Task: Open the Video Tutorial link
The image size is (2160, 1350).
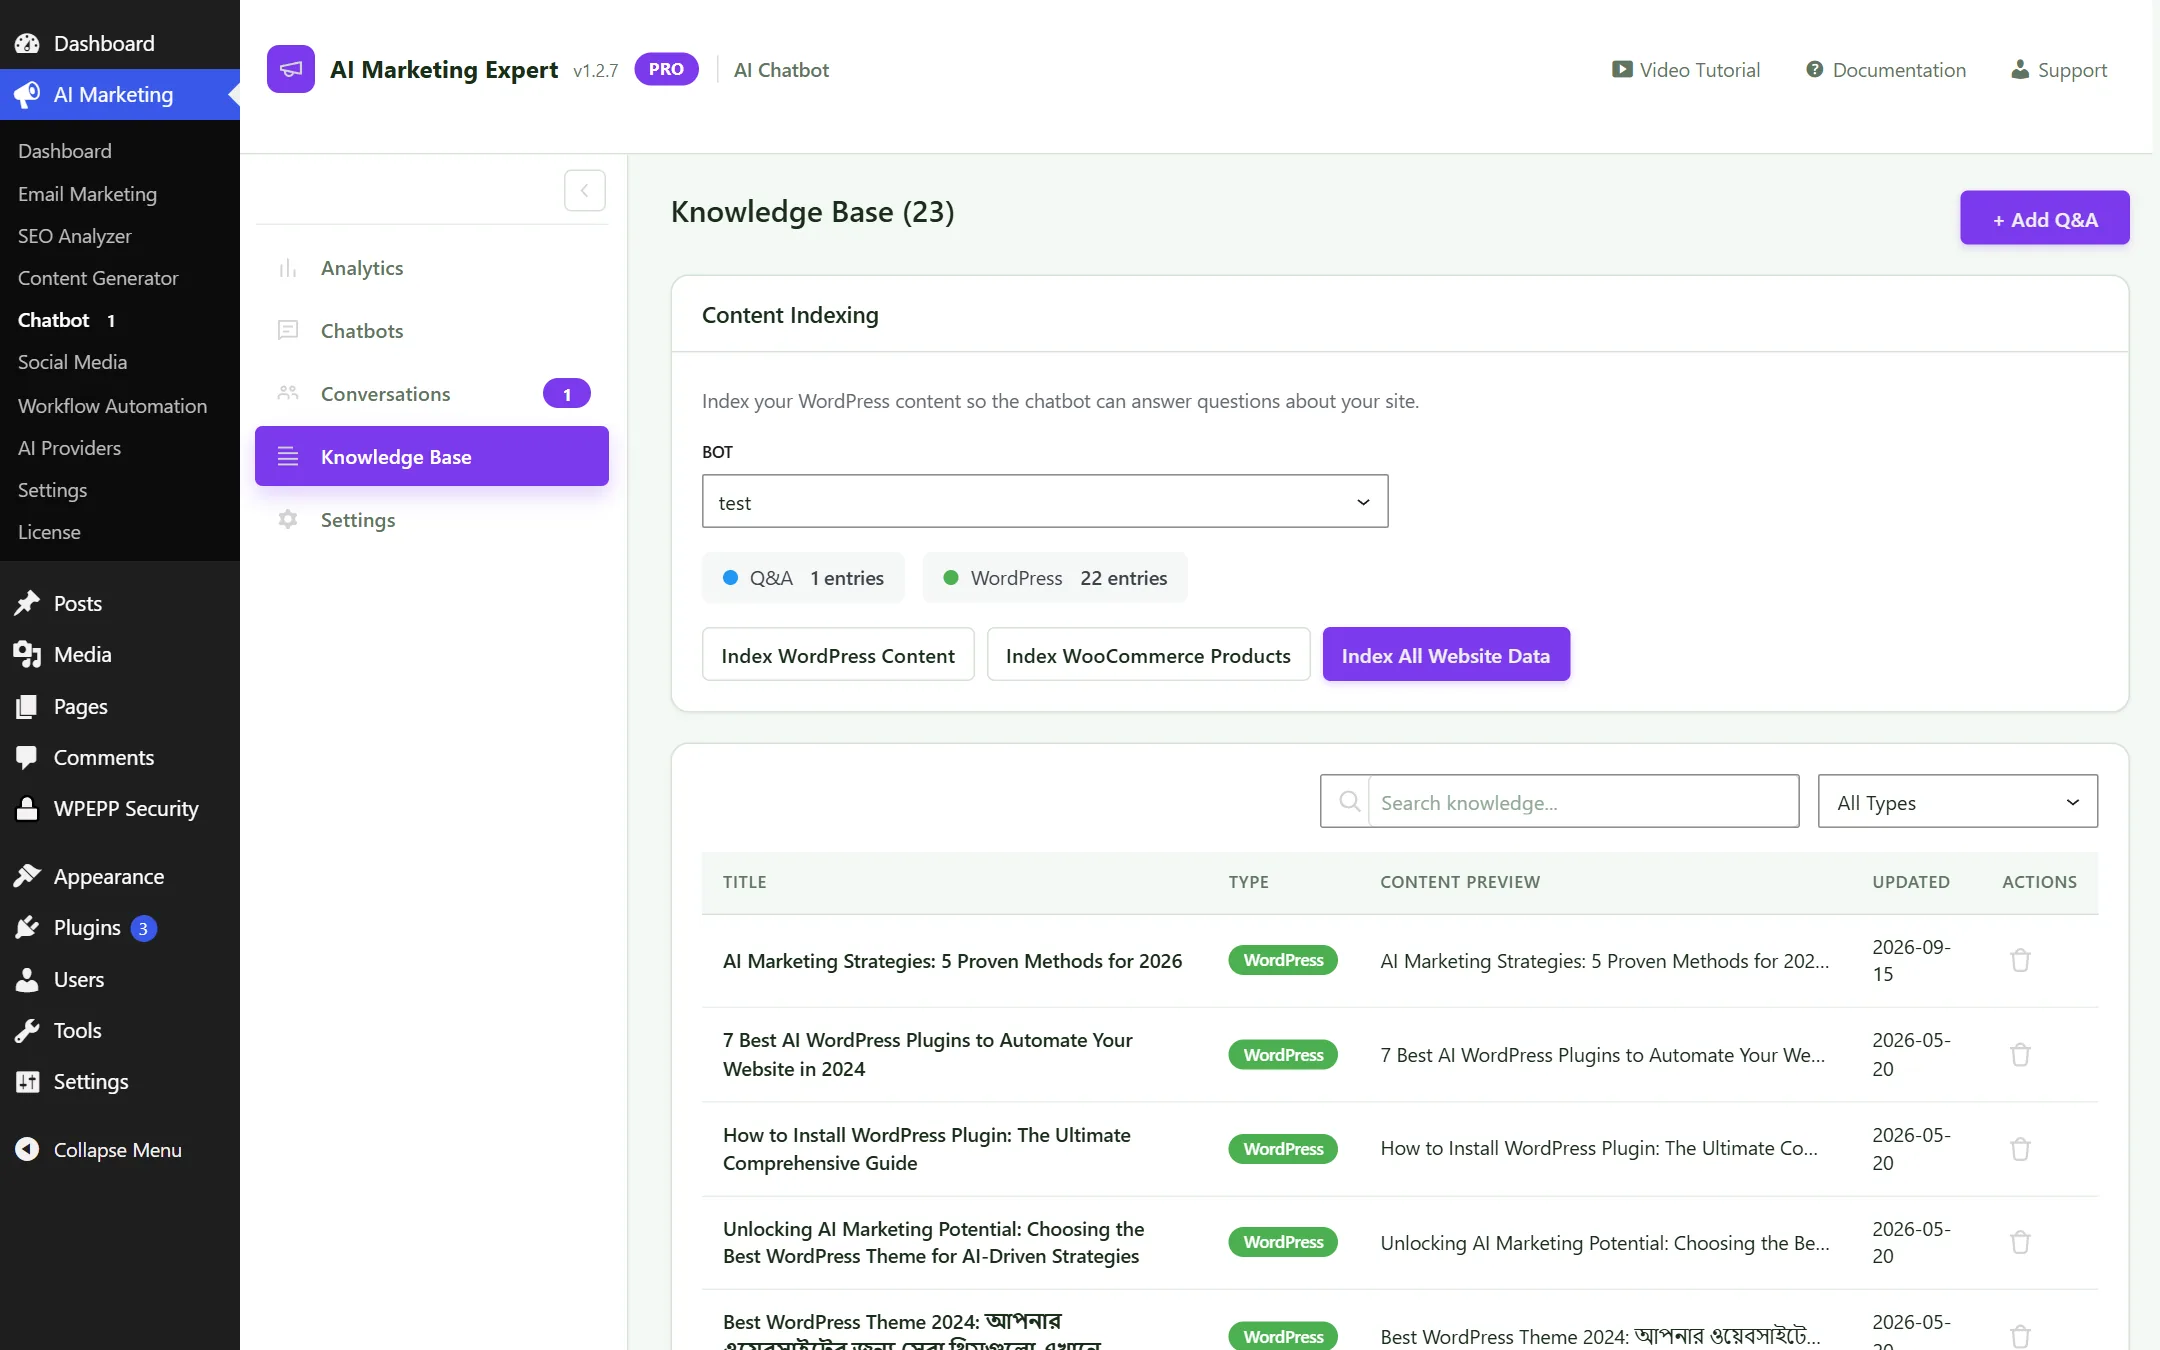Action: [1686, 70]
